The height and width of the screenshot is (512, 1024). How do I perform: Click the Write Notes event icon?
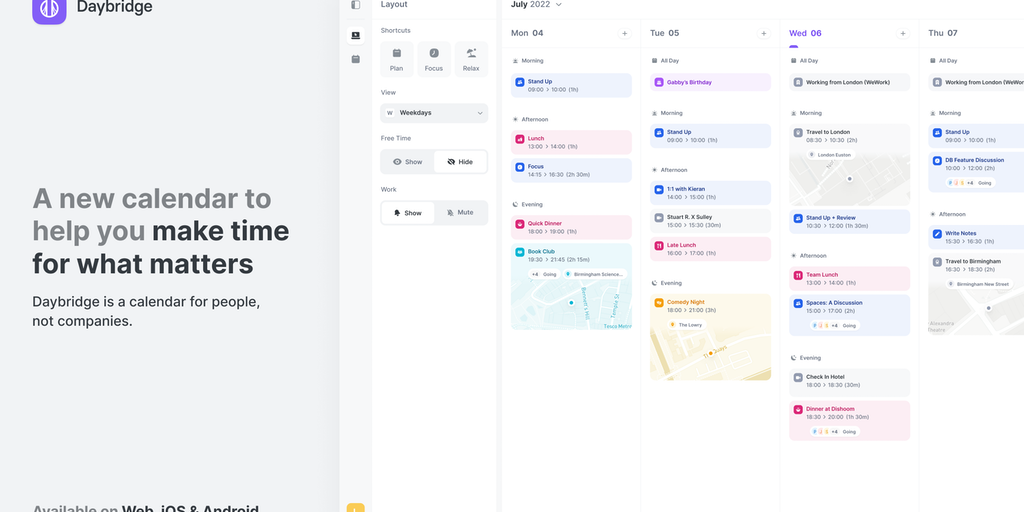pos(937,233)
